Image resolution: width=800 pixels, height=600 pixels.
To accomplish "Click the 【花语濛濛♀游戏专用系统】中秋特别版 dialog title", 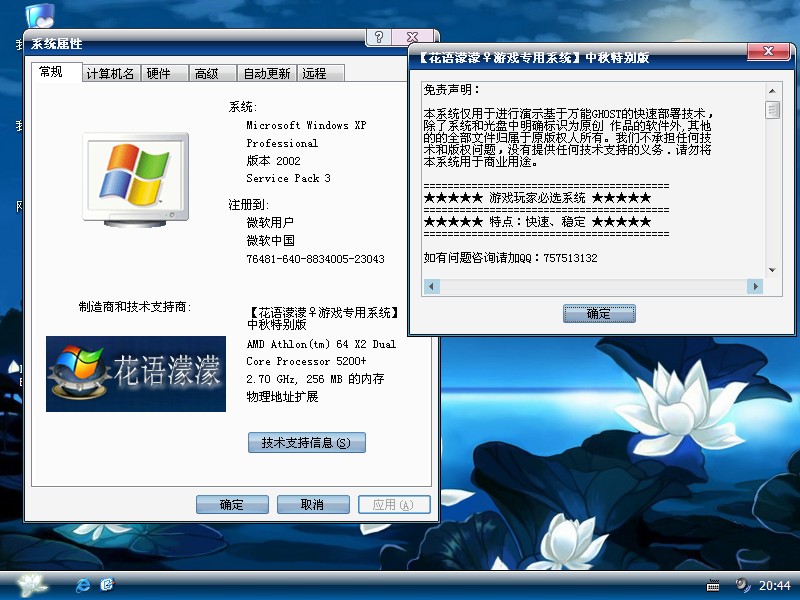I will point(534,58).
